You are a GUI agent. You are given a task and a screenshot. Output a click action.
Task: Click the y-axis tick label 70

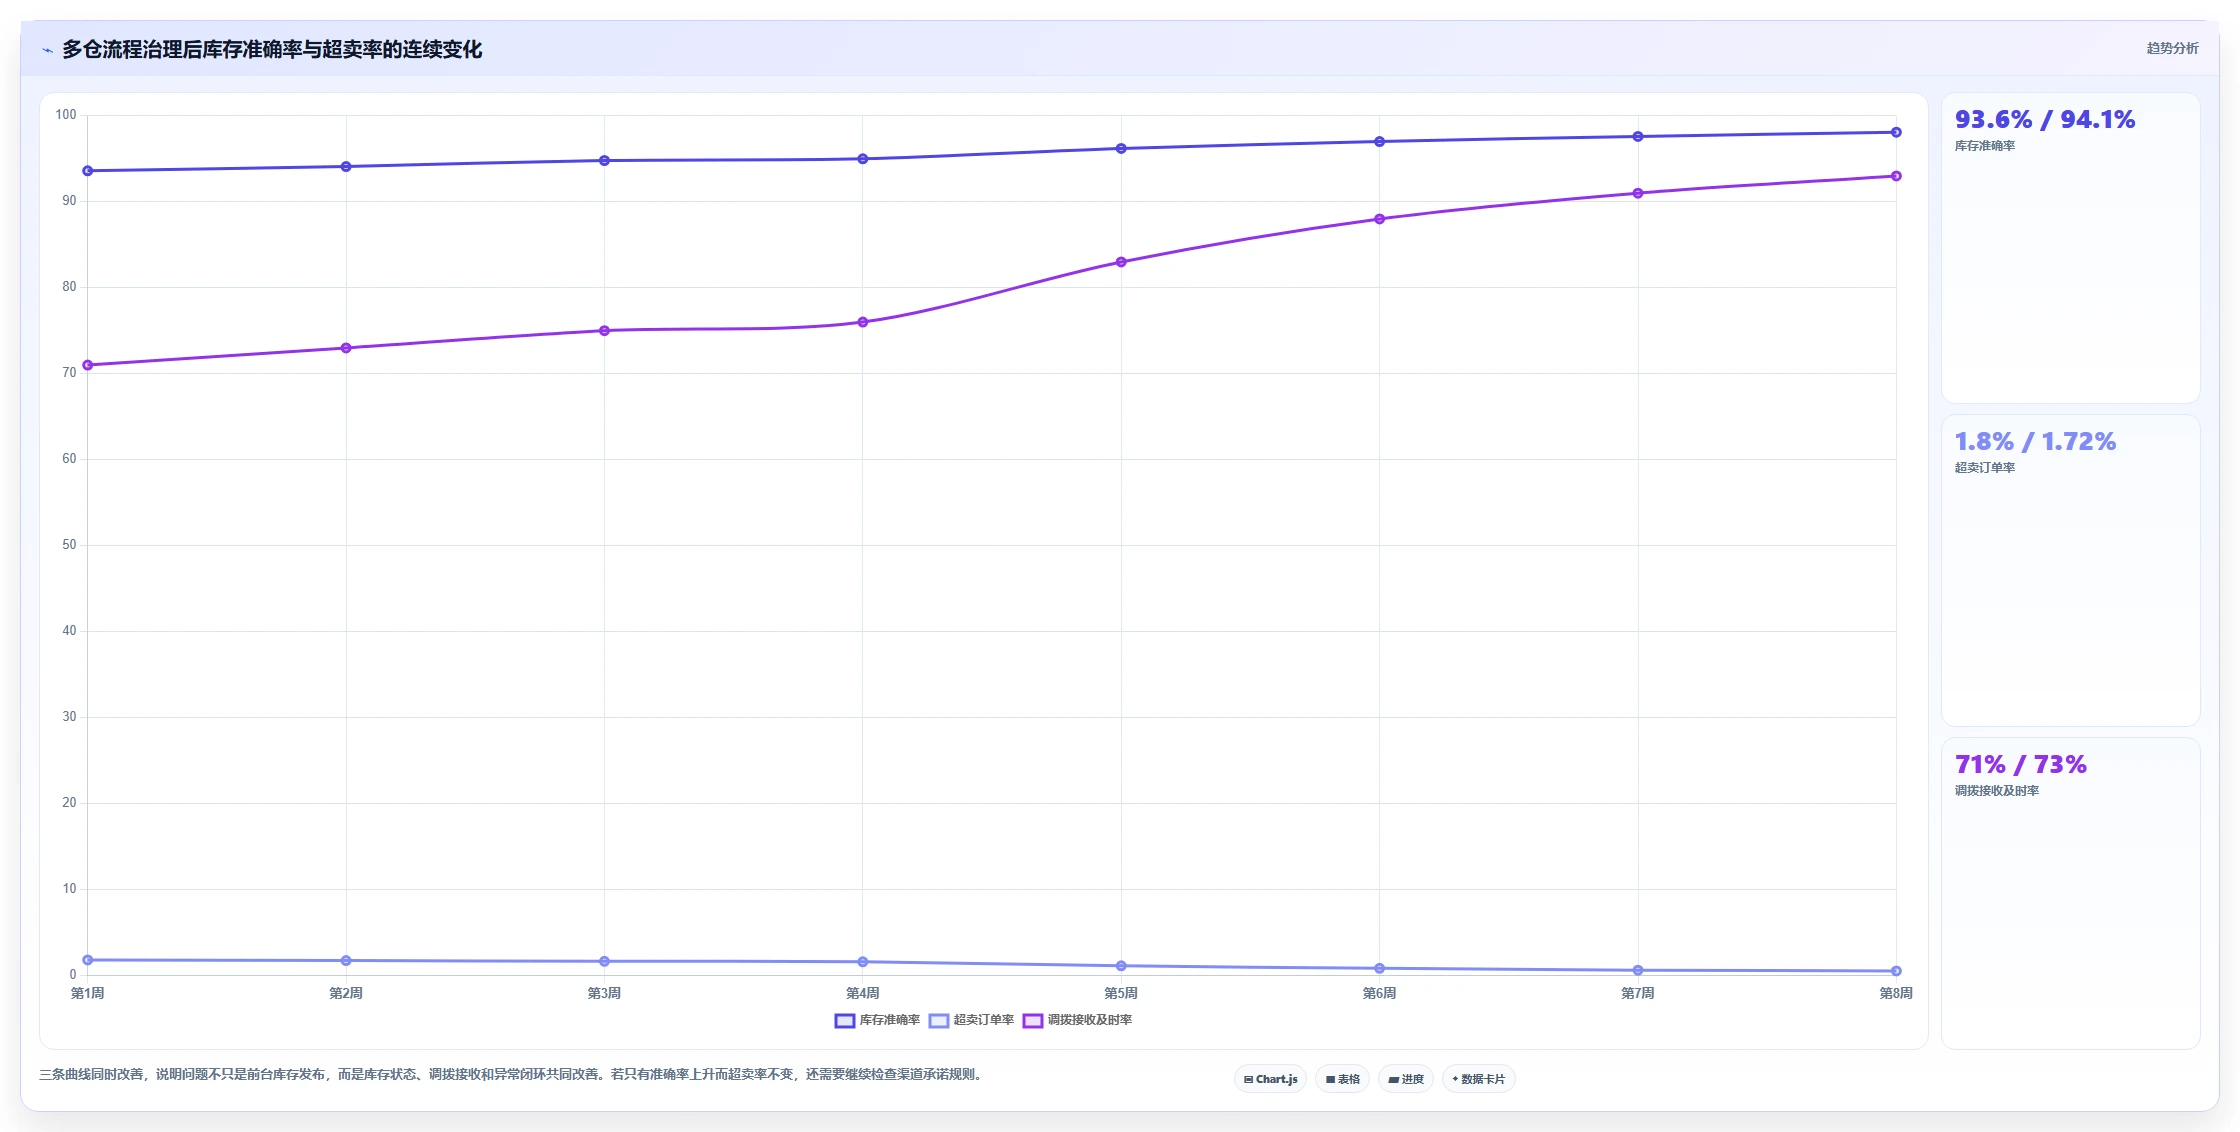(69, 373)
